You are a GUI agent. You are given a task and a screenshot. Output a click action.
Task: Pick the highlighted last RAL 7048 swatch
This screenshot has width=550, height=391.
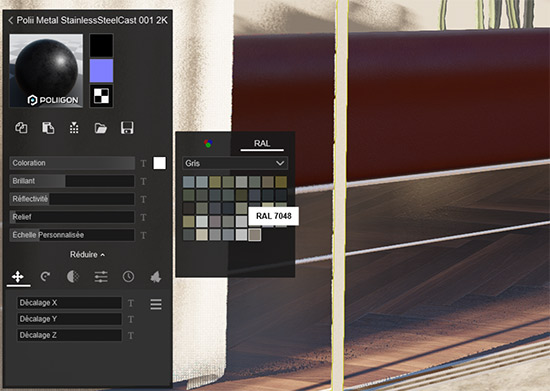point(255,235)
